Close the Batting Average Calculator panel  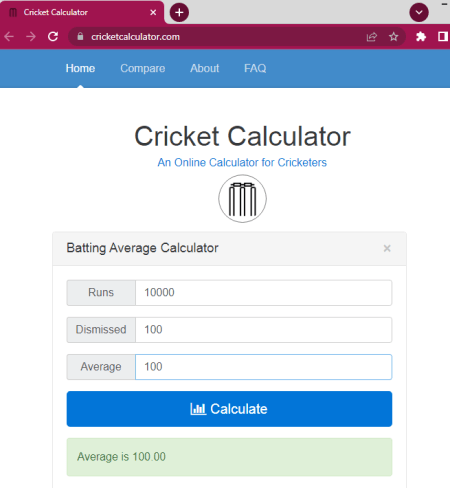(x=387, y=248)
